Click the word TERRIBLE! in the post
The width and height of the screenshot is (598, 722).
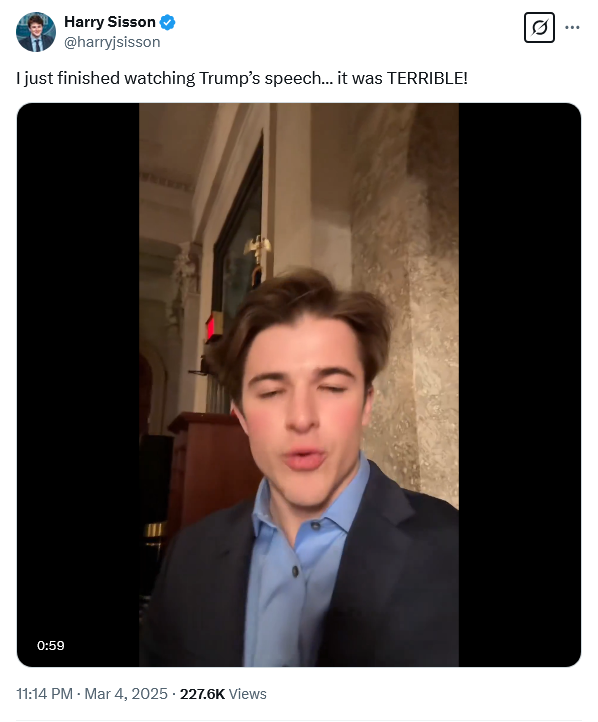pyautogui.click(x=427, y=78)
